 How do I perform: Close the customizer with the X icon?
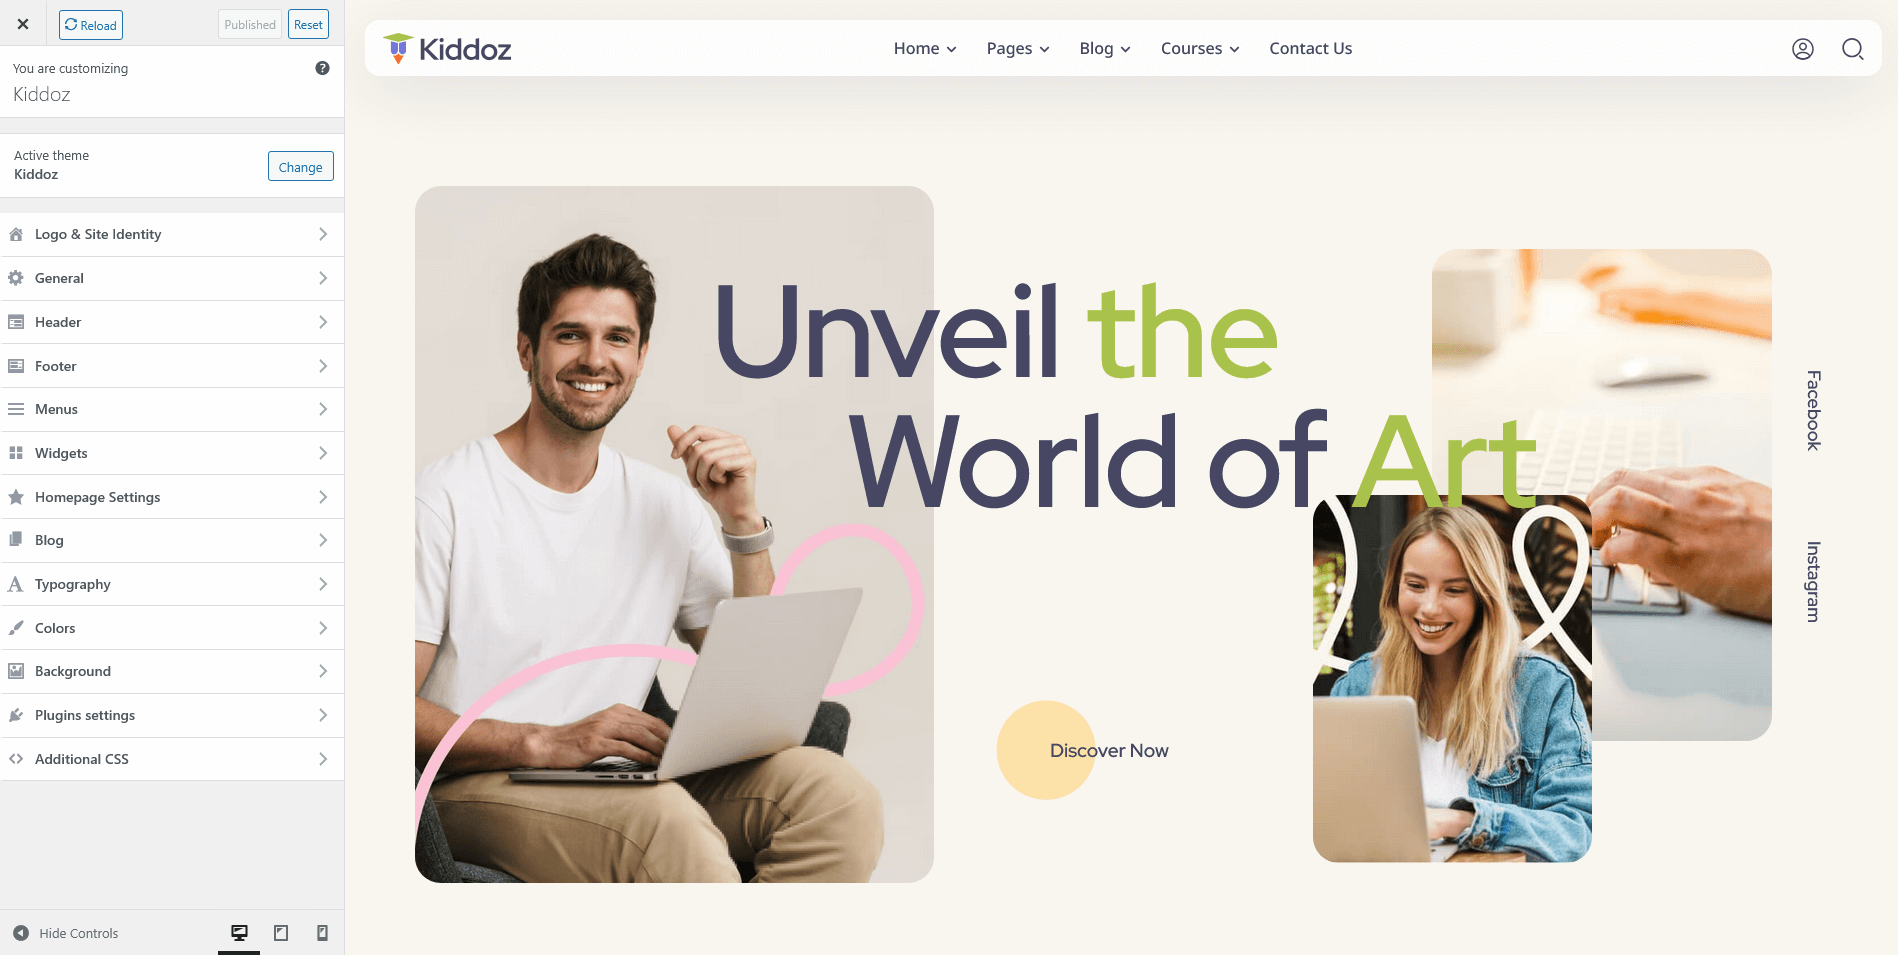[23, 24]
